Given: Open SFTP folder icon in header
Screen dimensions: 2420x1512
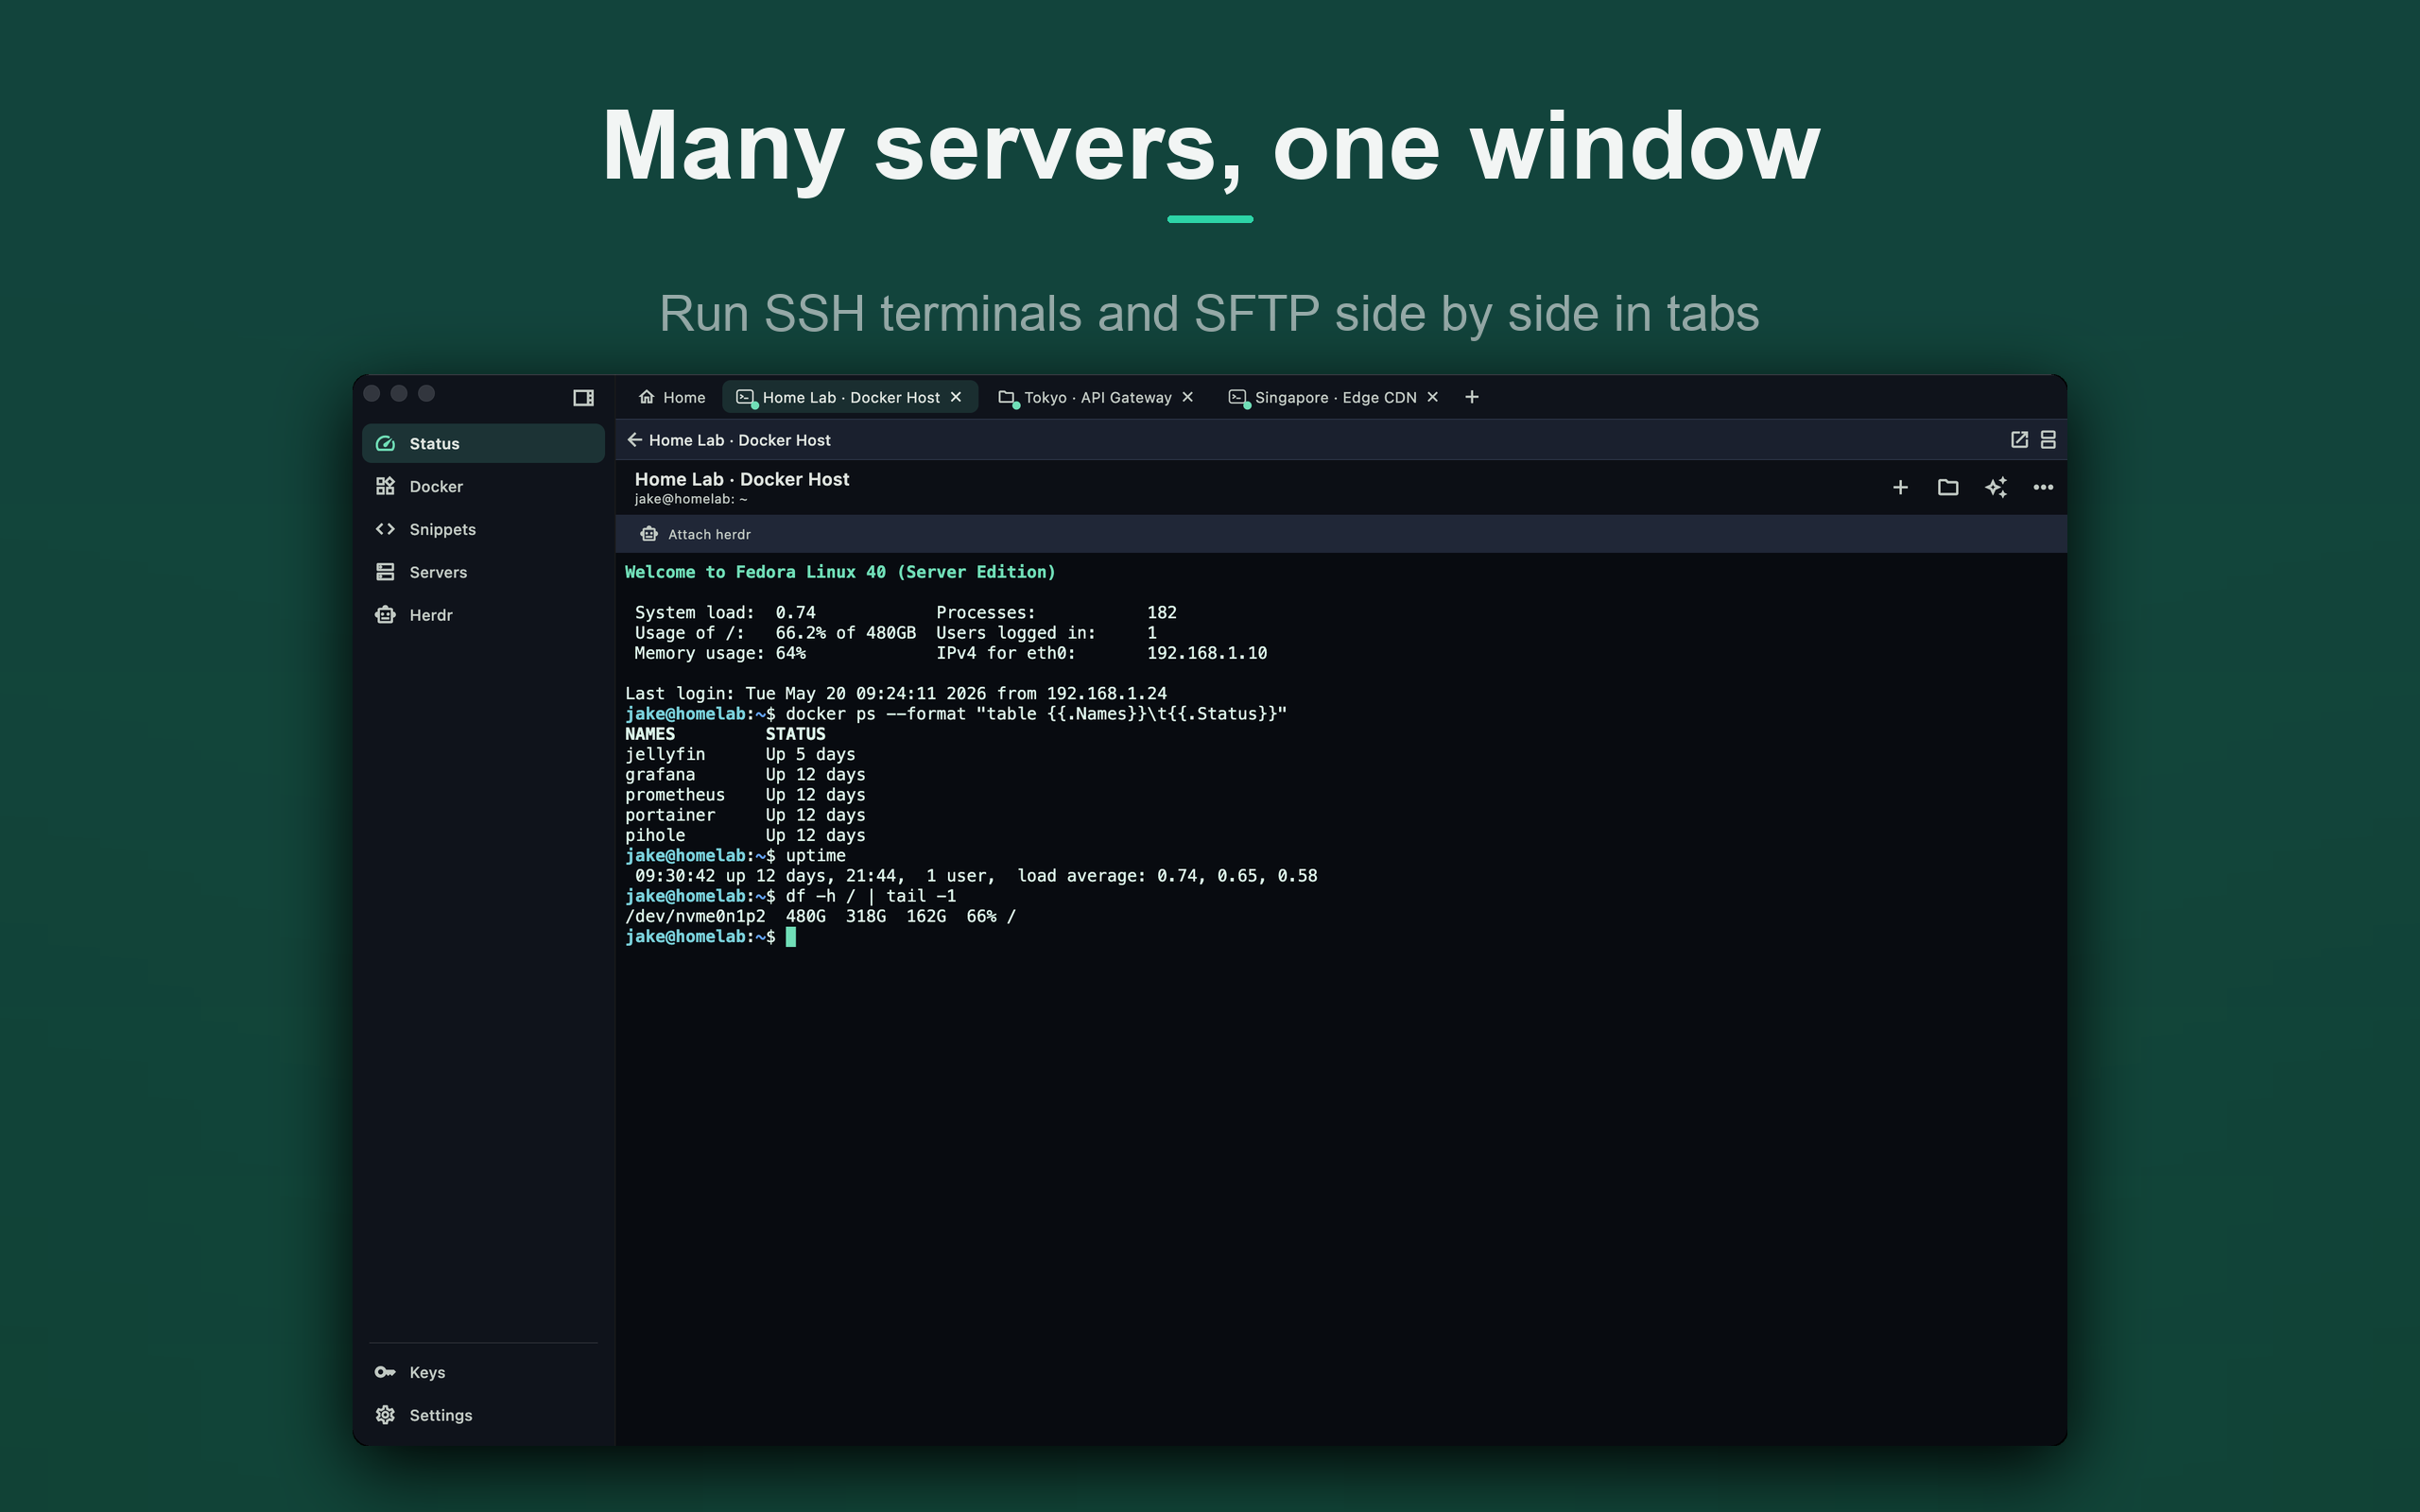Looking at the screenshot, I should pyautogui.click(x=1948, y=487).
